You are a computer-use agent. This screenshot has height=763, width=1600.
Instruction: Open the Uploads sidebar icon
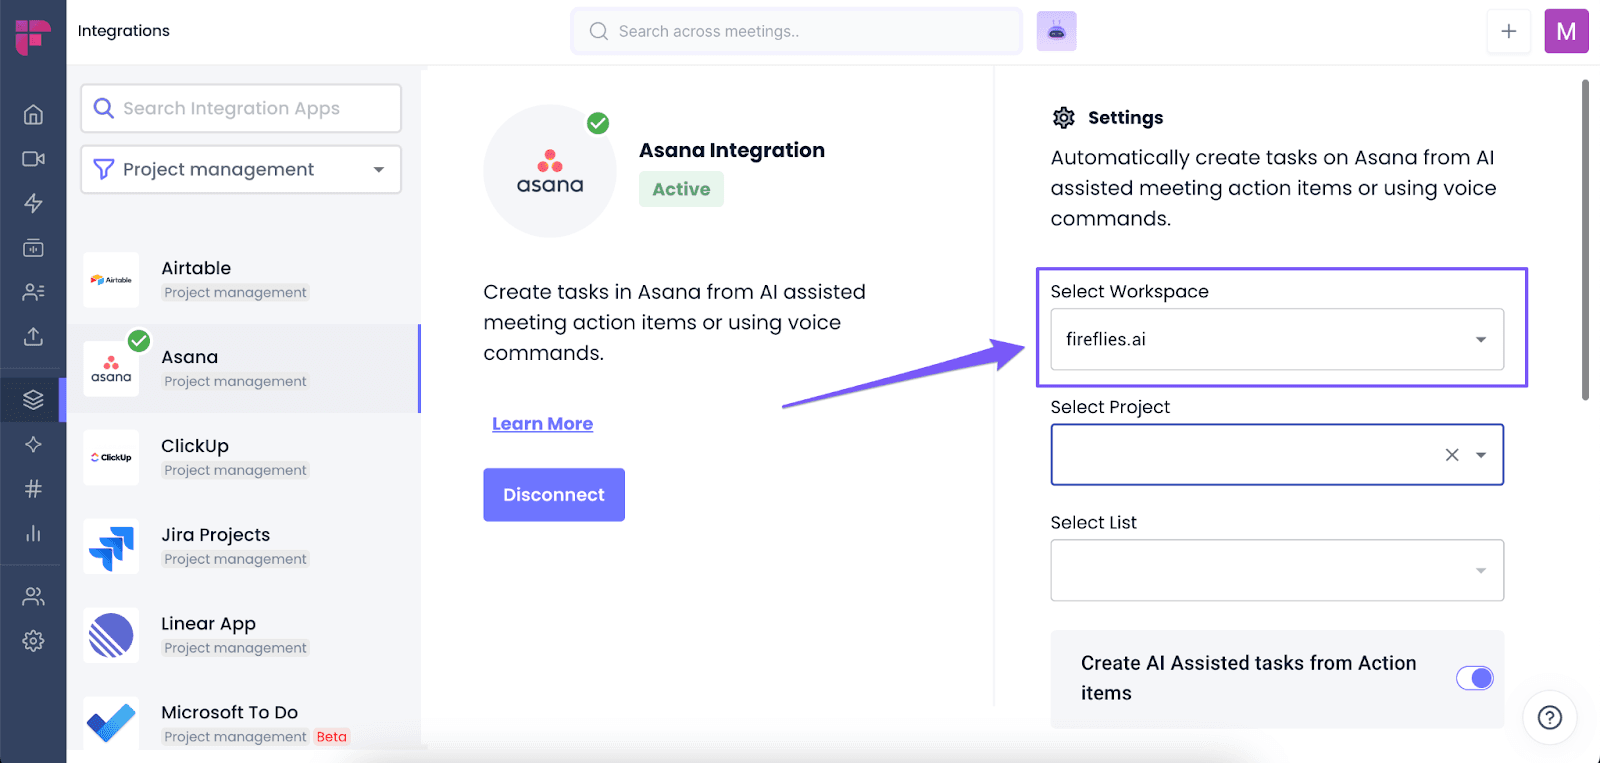[33, 336]
